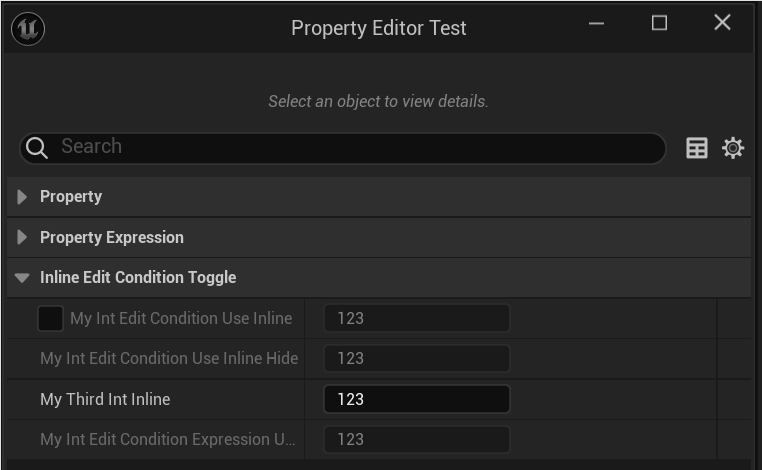Screen dimensions: 762x470
Task: Click the magnifier icon in search bar
Action: click(37, 148)
